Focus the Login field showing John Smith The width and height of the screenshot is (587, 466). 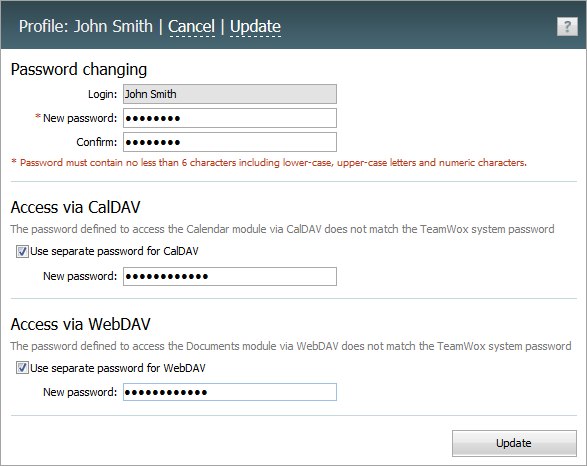[230, 94]
